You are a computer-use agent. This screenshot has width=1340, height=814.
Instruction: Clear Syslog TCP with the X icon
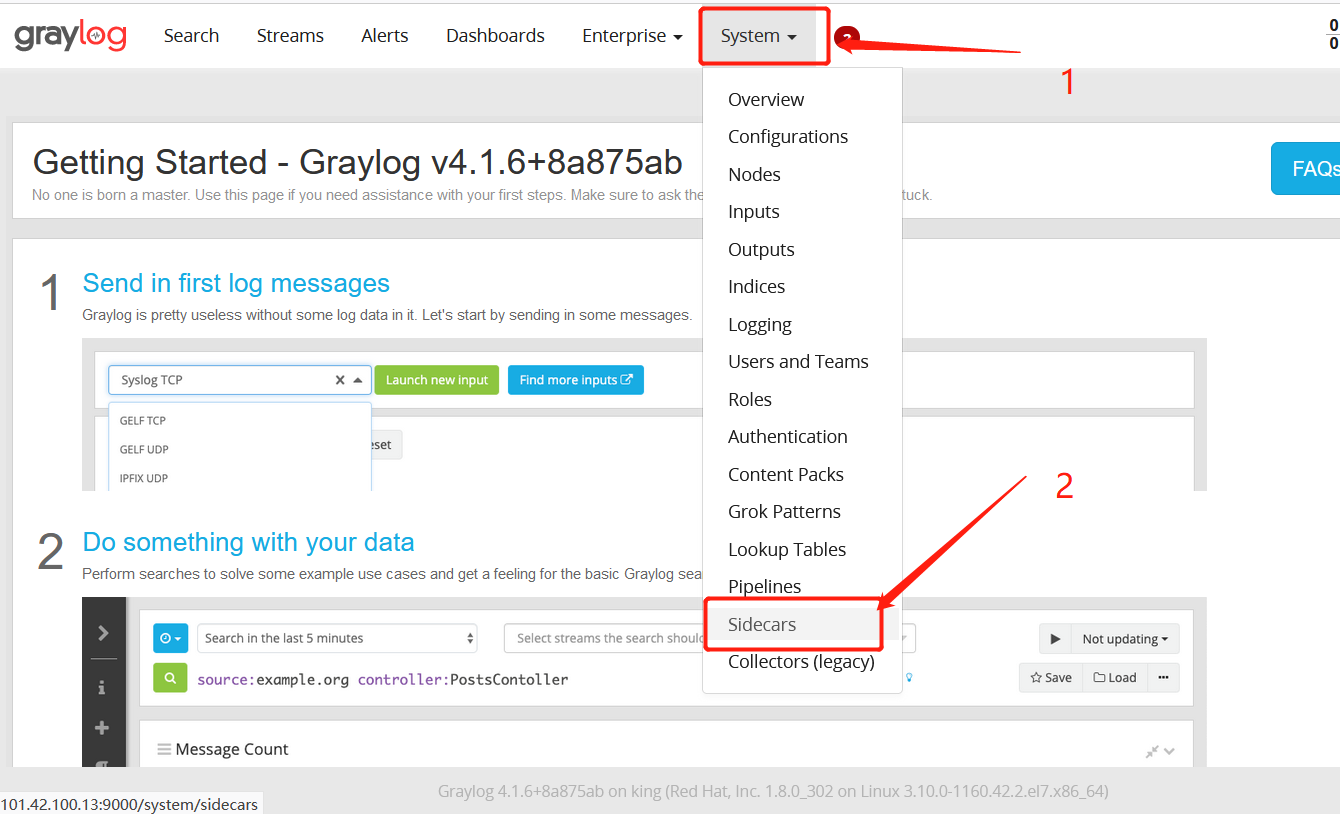click(x=338, y=380)
